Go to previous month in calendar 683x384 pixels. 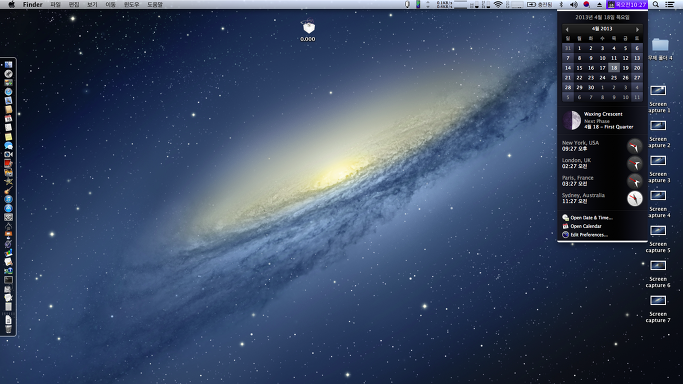pos(567,29)
